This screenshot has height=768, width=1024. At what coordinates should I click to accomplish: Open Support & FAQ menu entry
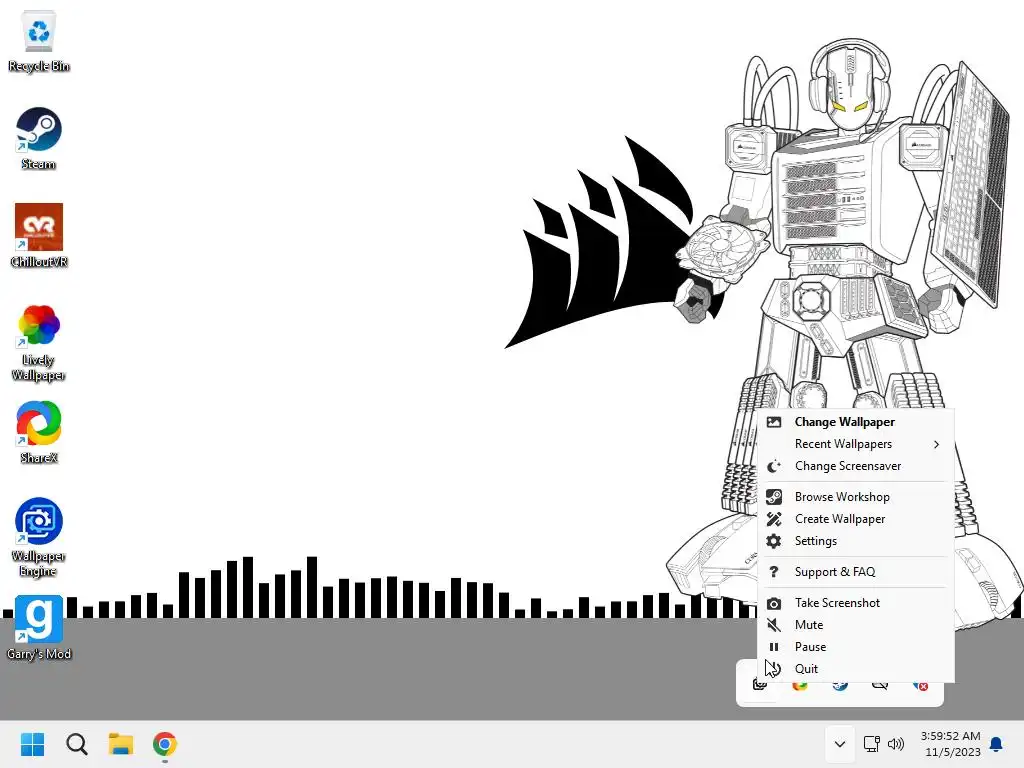coord(856,572)
